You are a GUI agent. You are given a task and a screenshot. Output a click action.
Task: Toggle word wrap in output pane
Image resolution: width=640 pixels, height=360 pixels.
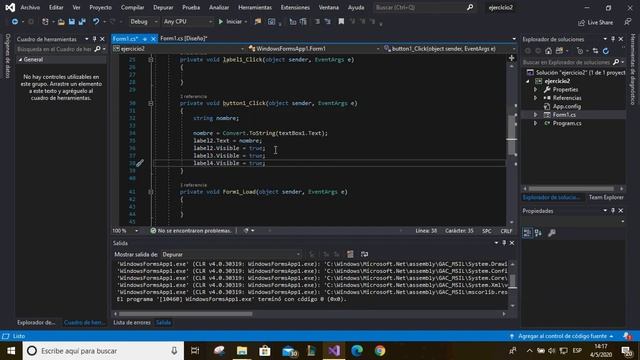pyautogui.click(x=364, y=254)
